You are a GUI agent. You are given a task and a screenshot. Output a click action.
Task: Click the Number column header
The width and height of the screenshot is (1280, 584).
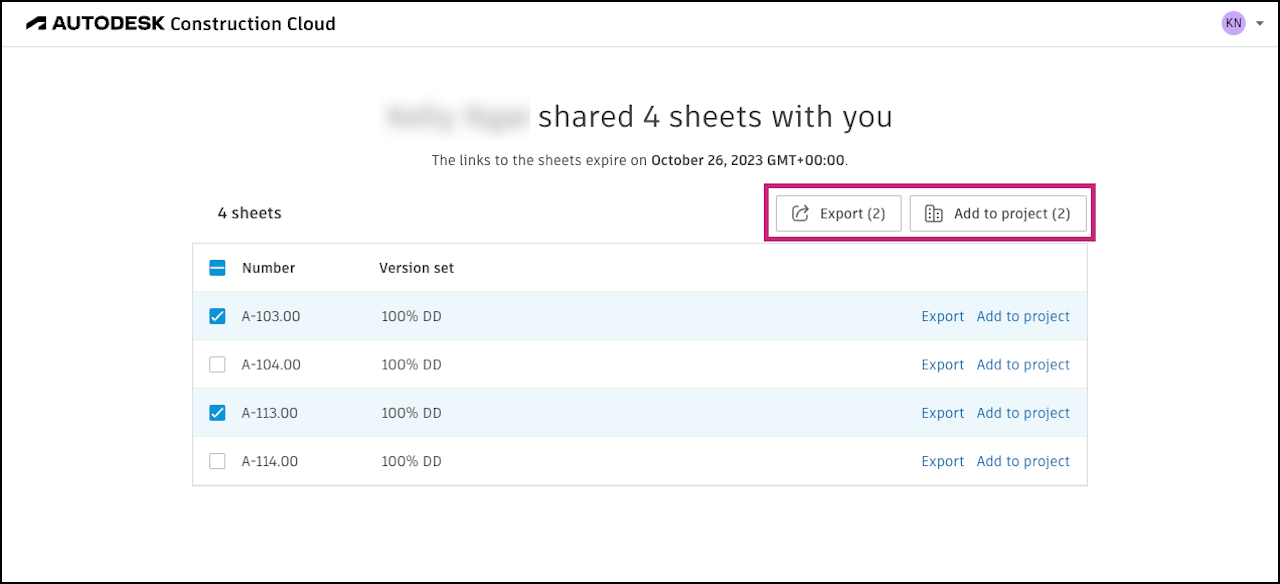click(x=268, y=268)
